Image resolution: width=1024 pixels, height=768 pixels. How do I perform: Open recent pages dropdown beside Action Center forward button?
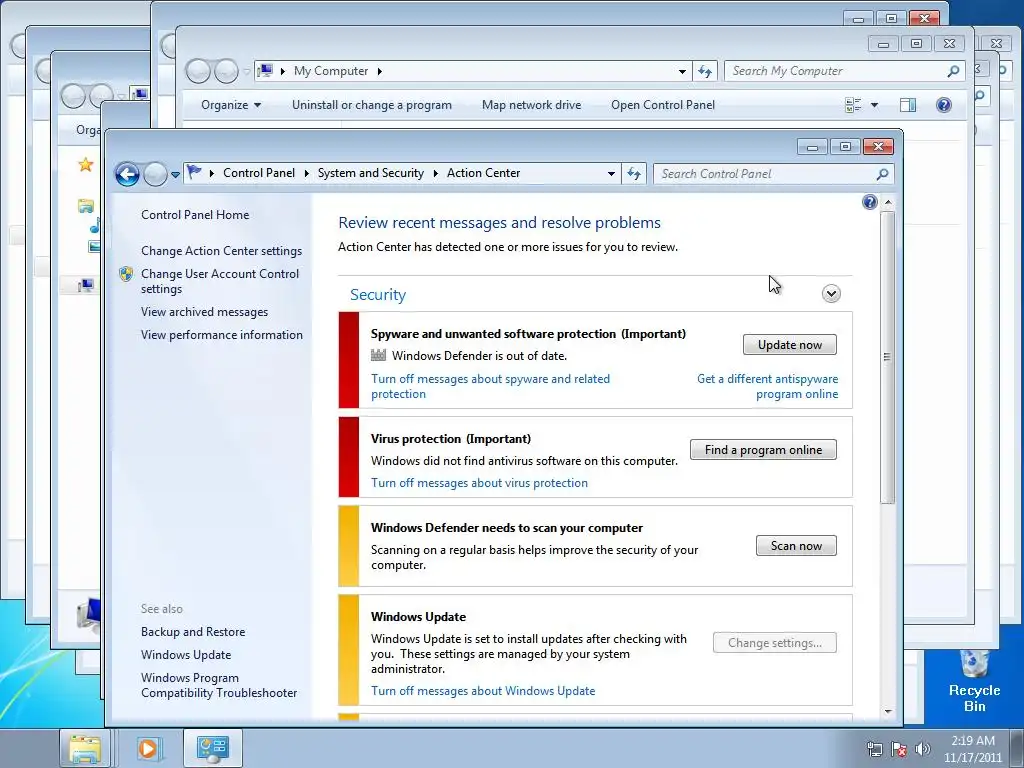pos(175,175)
